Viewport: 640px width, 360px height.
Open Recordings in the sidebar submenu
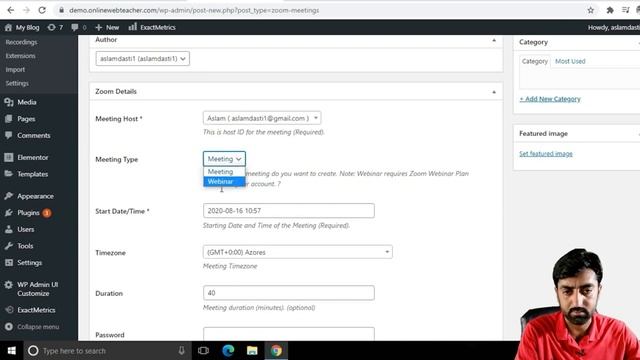21,42
